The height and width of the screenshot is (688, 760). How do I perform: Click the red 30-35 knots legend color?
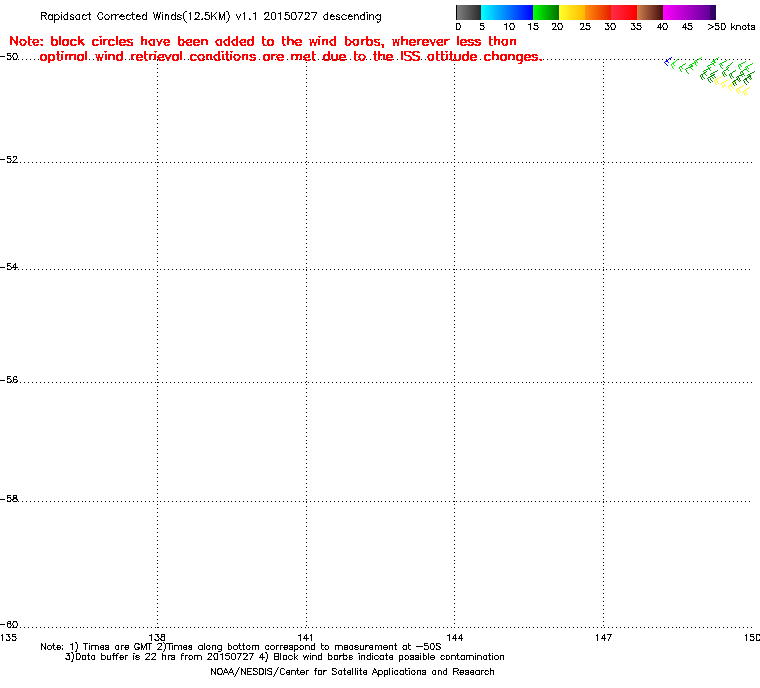tap(624, 12)
